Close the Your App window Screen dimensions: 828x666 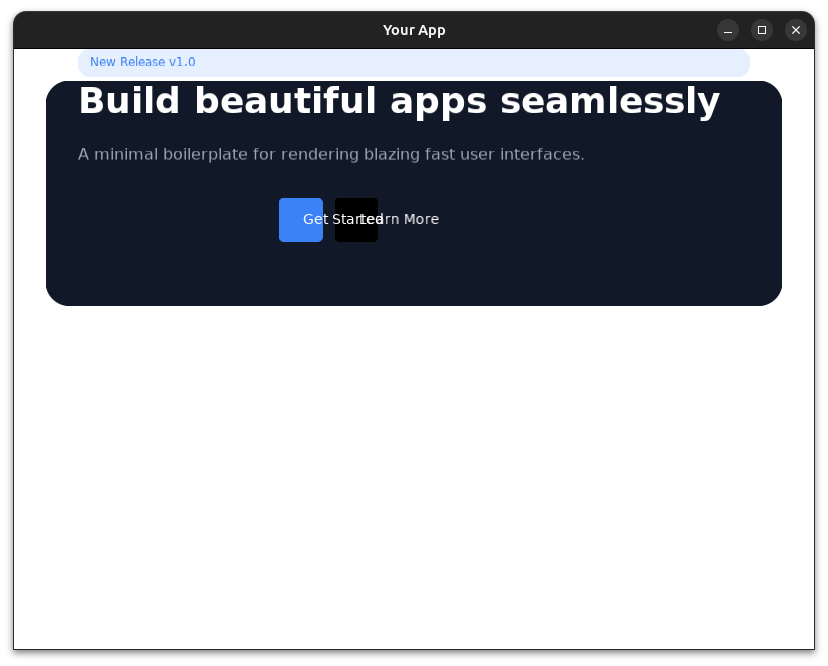796,30
